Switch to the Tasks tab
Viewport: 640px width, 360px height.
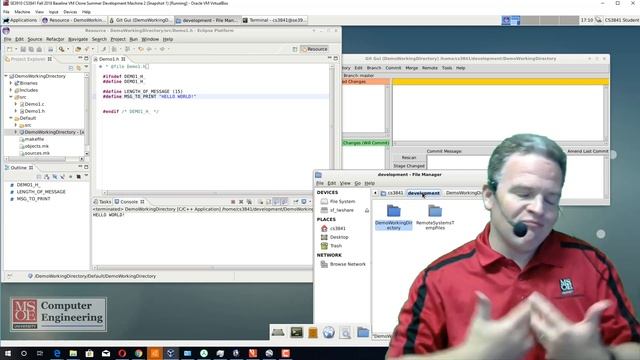[102, 202]
